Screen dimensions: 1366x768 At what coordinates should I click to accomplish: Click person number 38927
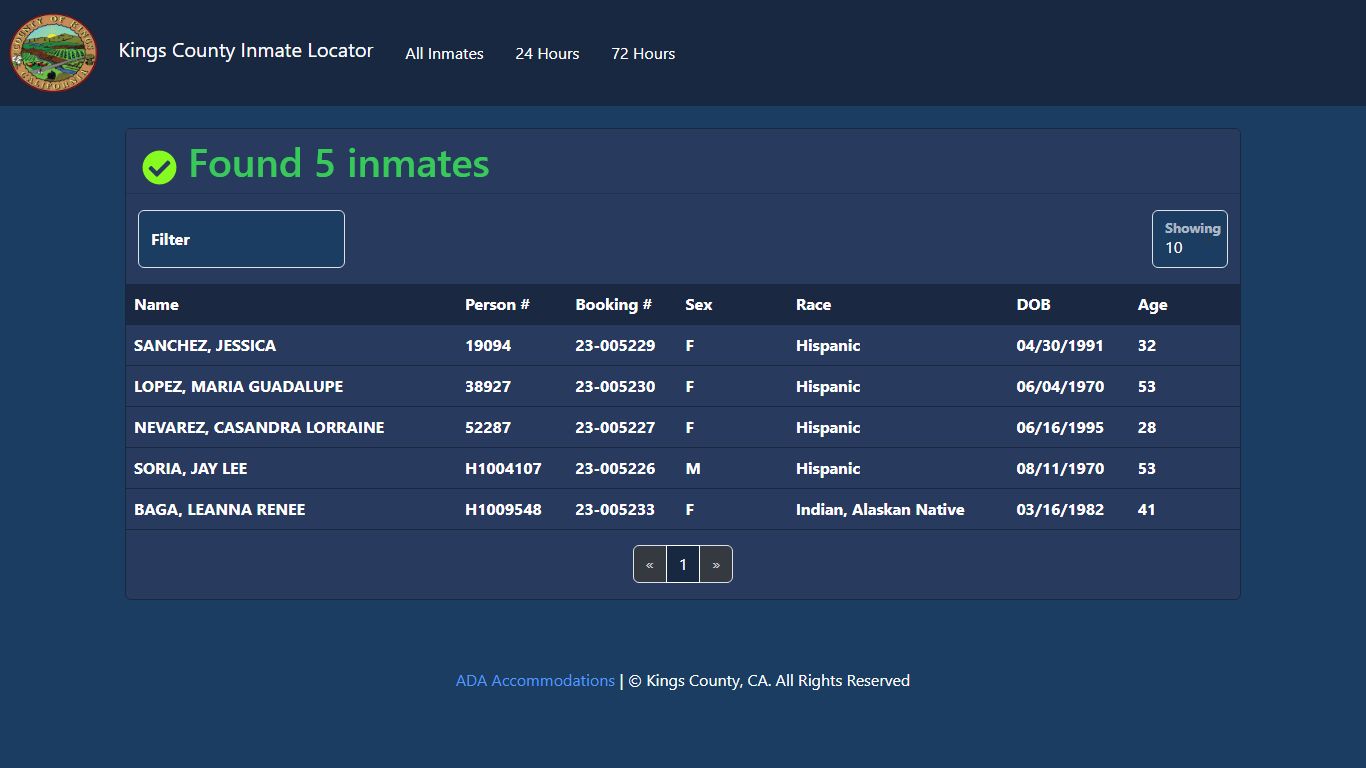click(488, 387)
